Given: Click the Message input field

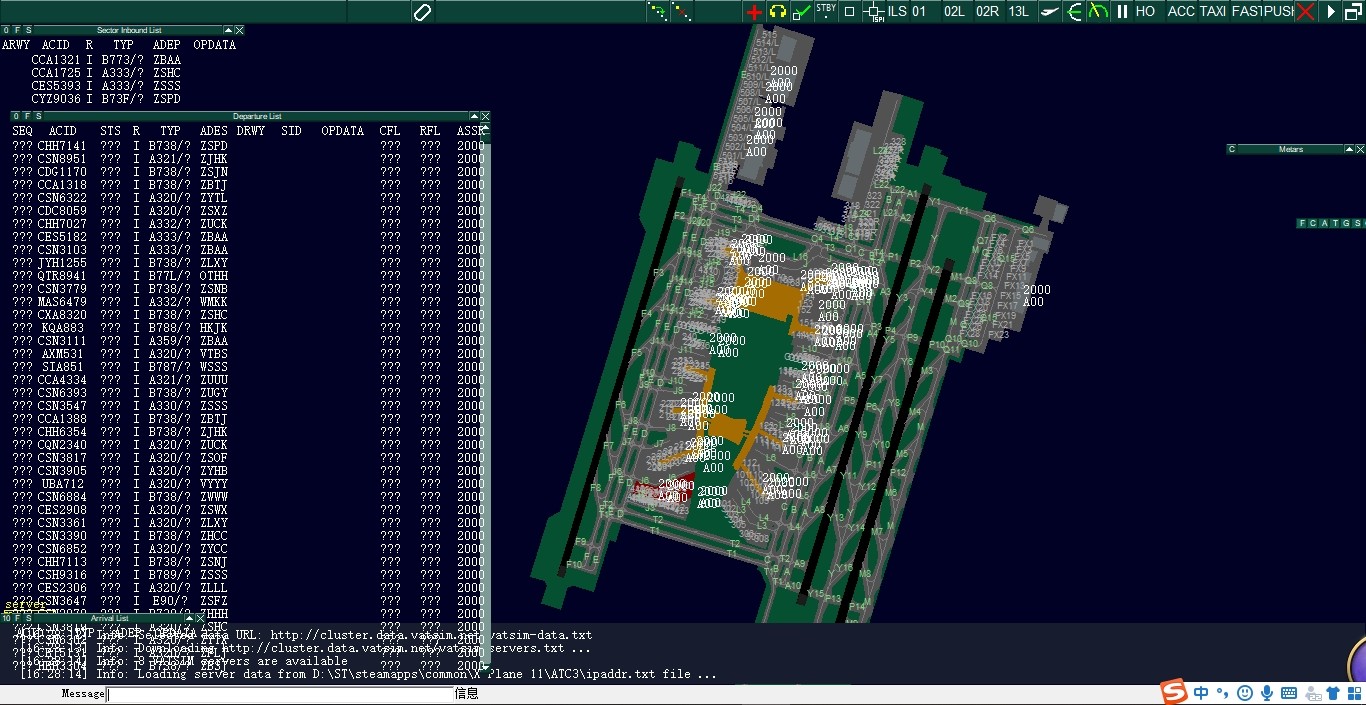Looking at the screenshot, I should click(x=280, y=693).
